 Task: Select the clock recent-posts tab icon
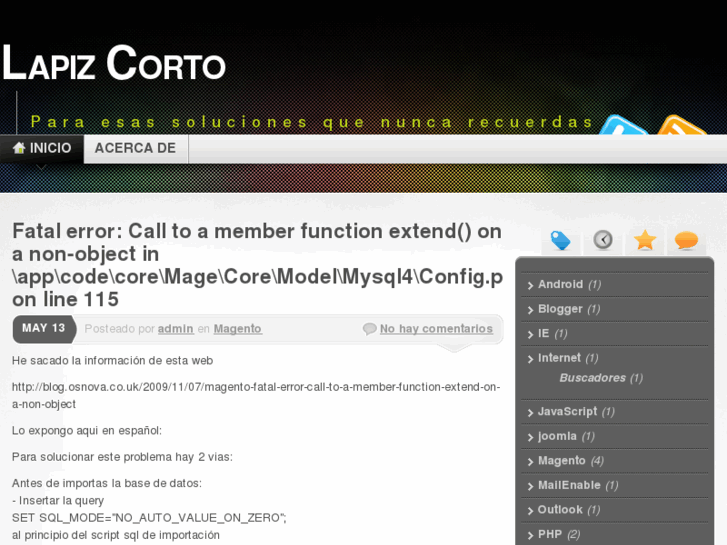pos(603,240)
